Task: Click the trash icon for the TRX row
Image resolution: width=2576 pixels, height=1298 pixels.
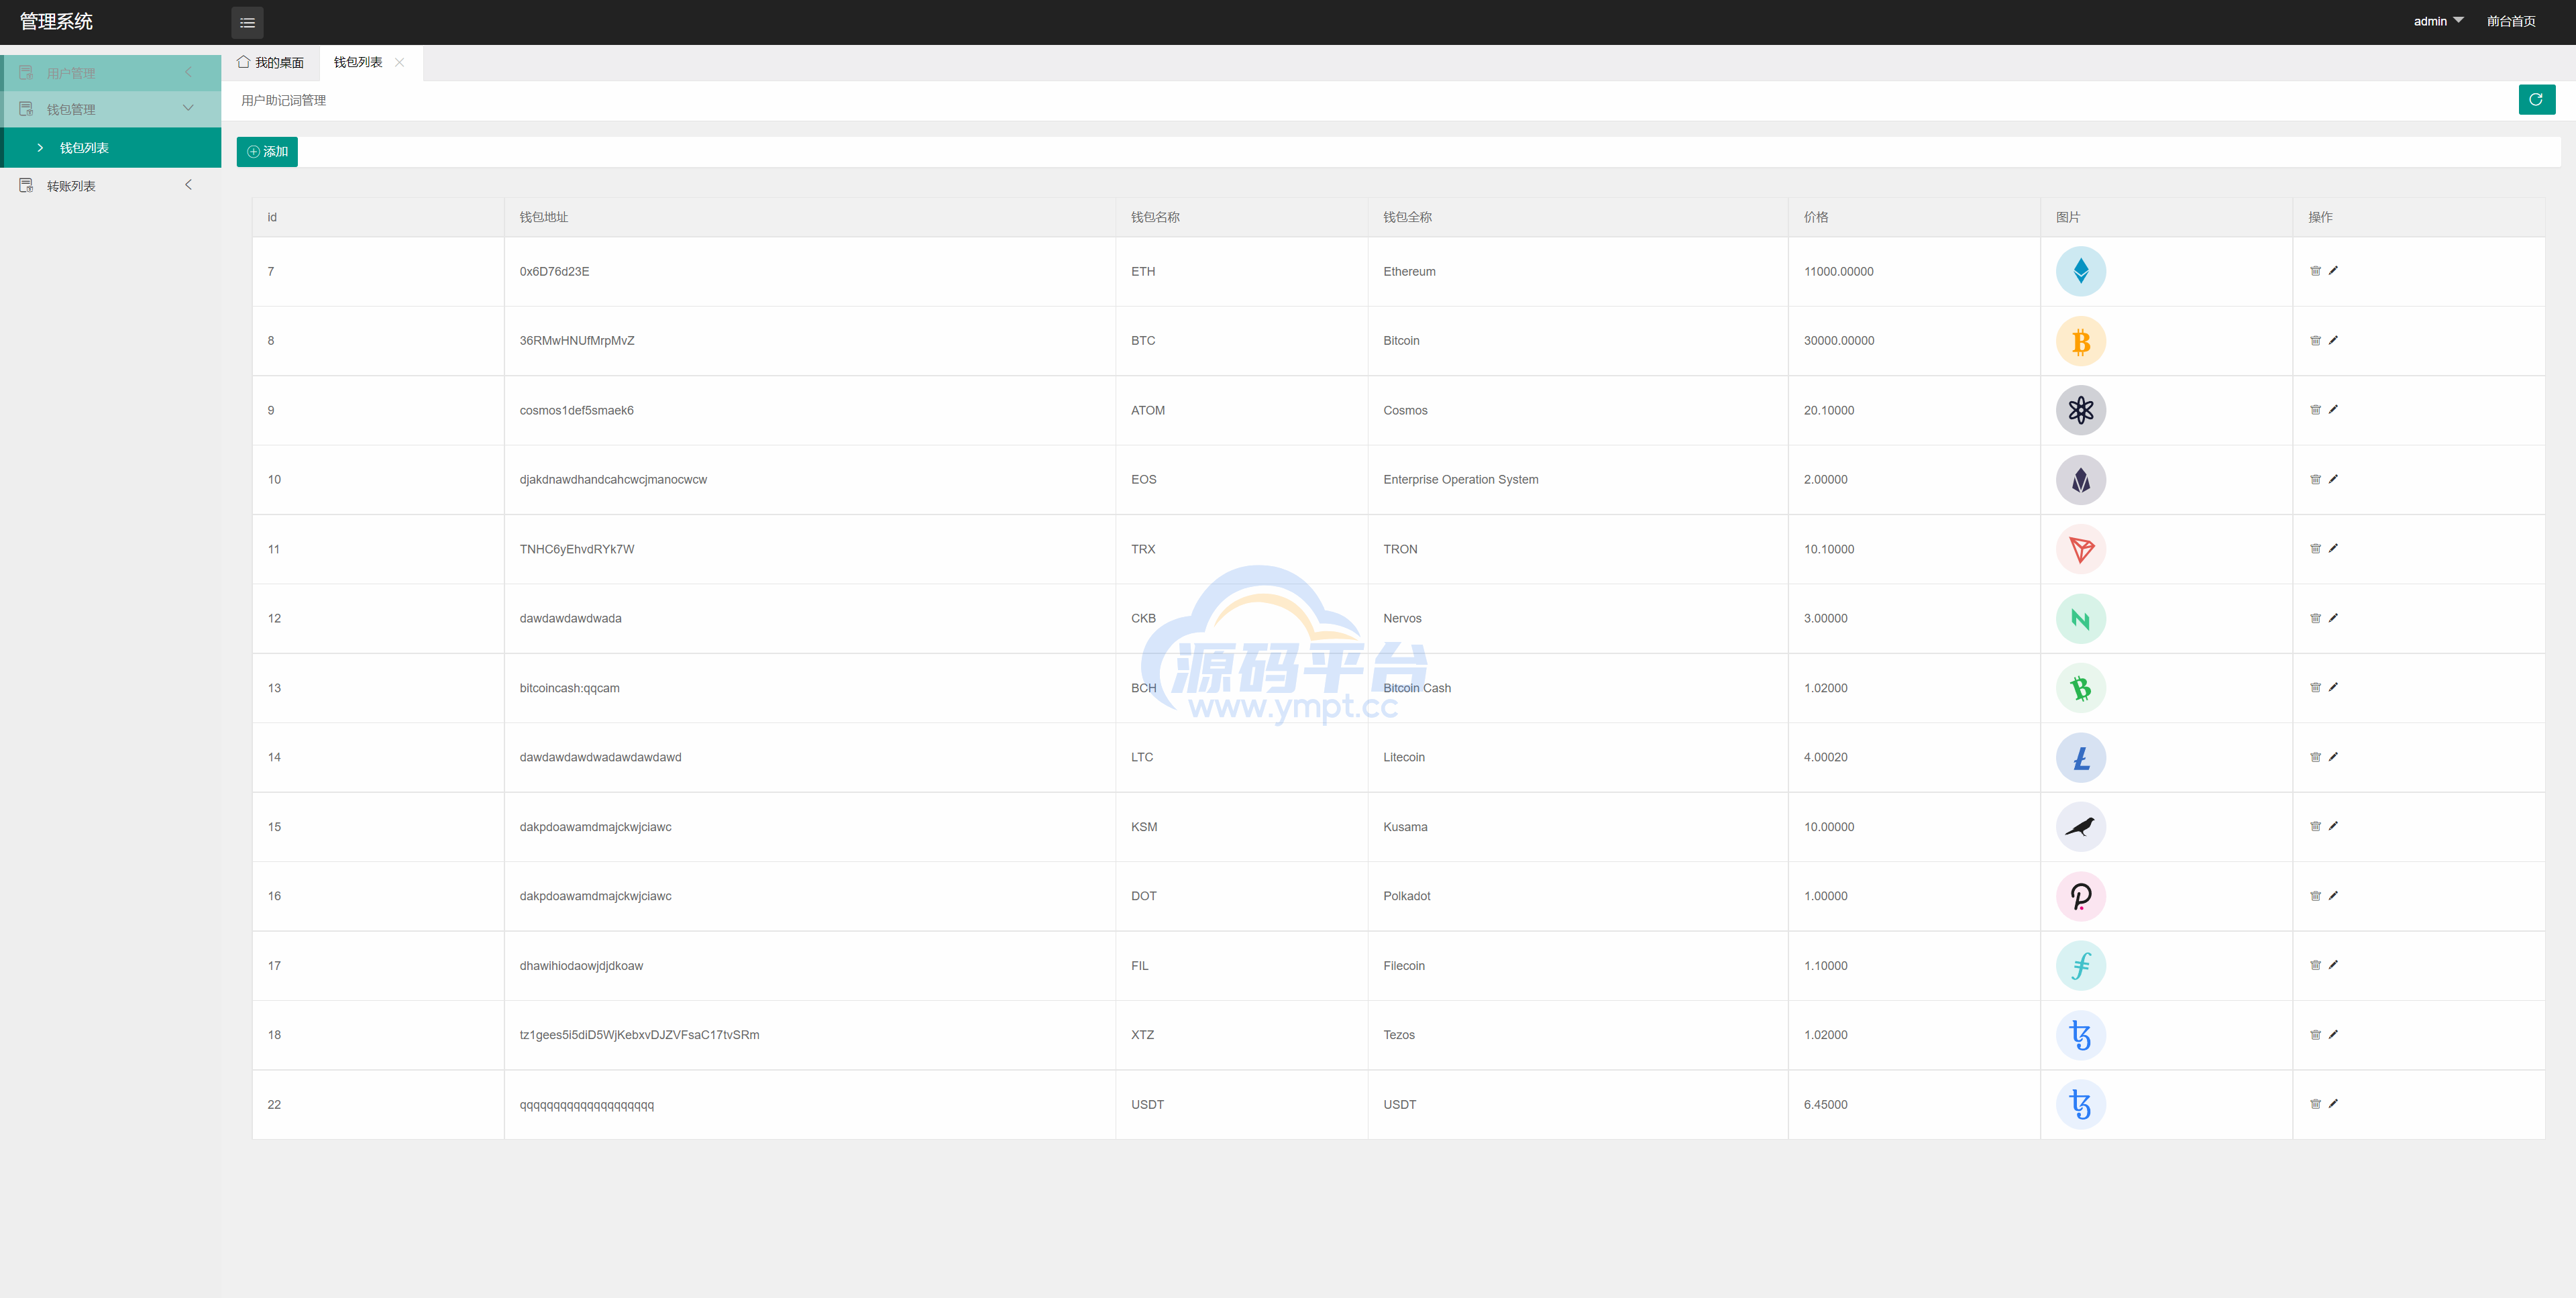Action: [x=2315, y=549]
